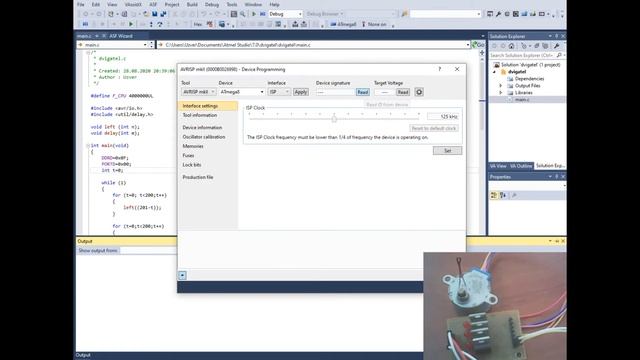Image resolution: width=640 pixels, height=360 pixels.
Task: Click the Apply button
Action: pos(301,92)
